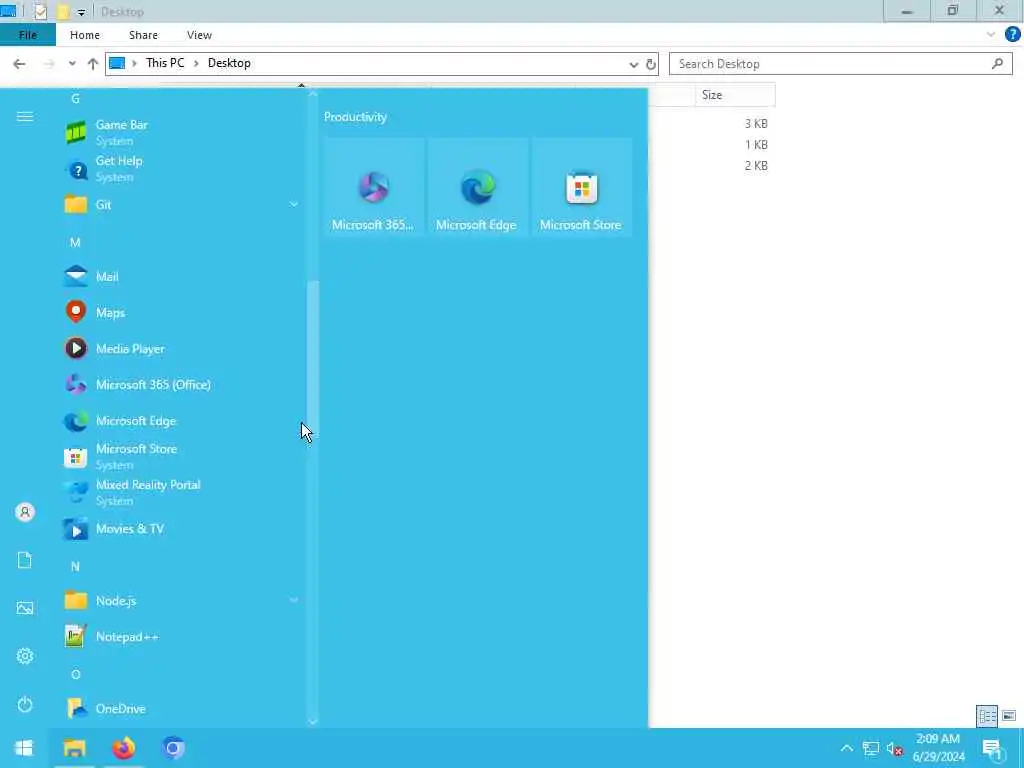1024x768 pixels.
Task: Open the View ribbon tab
Action: [x=199, y=35]
